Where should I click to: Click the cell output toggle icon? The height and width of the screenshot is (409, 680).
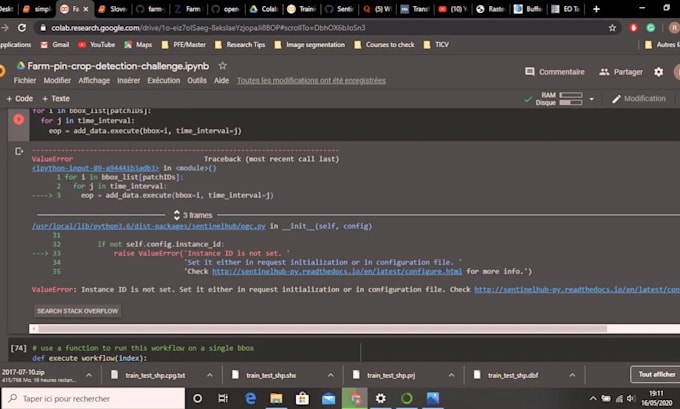pos(18,152)
